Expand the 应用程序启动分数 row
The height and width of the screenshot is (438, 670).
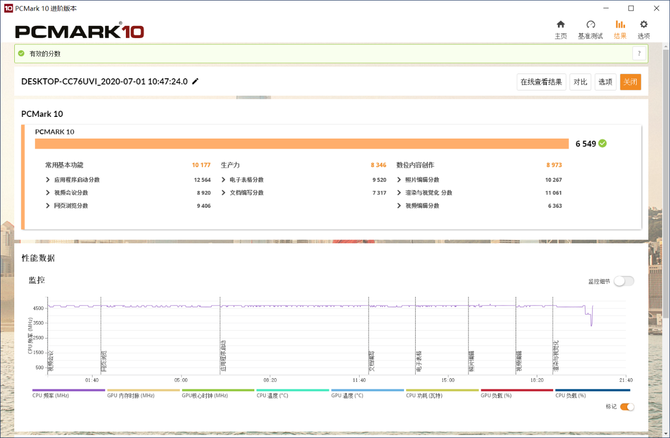[x=48, y=179]
